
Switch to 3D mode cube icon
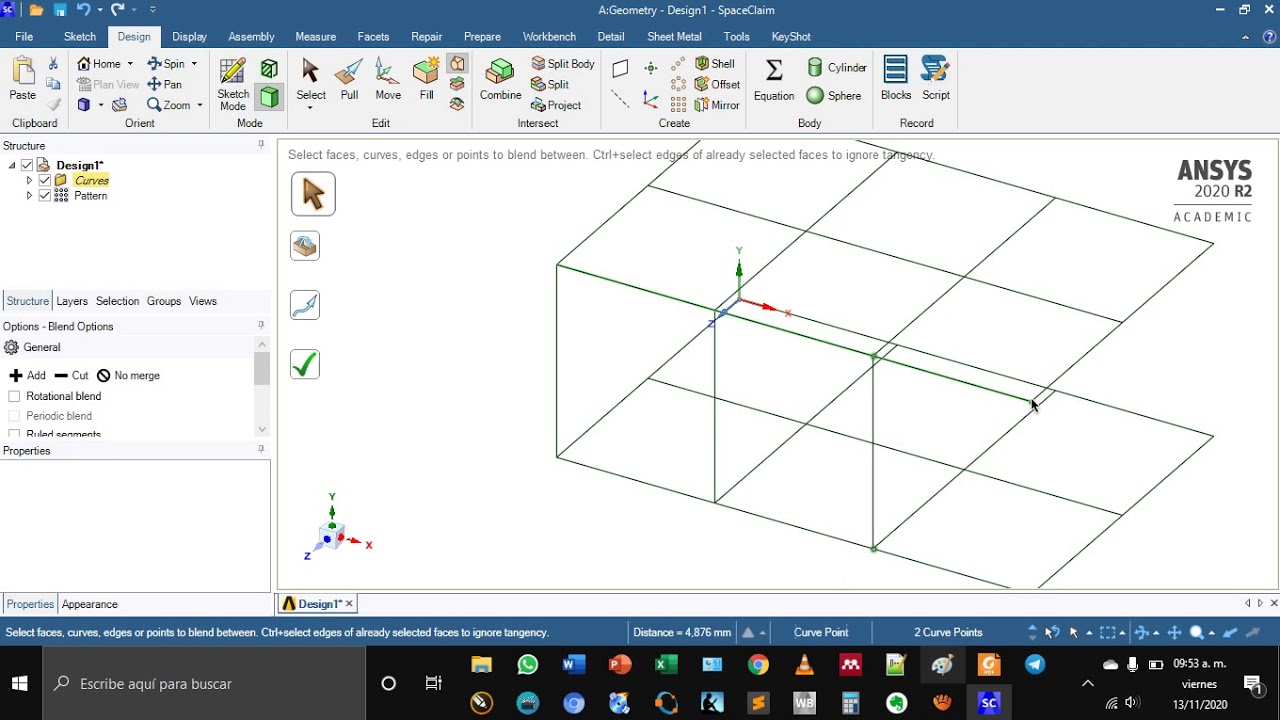pos(269,96)
